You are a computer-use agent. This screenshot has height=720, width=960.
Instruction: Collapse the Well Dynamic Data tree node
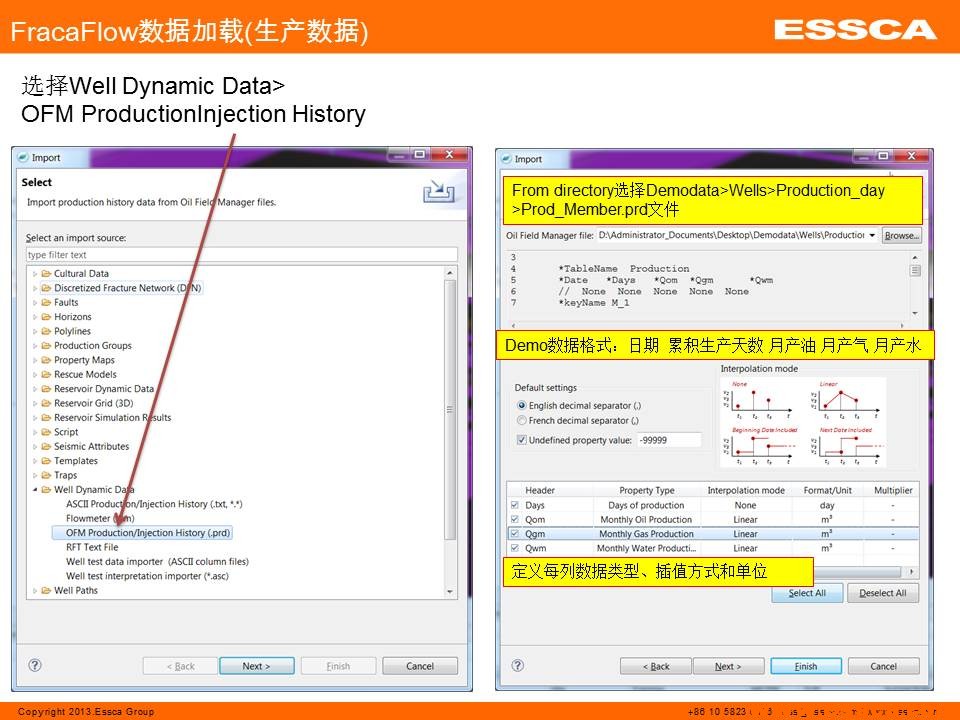(x=35, y=490)
